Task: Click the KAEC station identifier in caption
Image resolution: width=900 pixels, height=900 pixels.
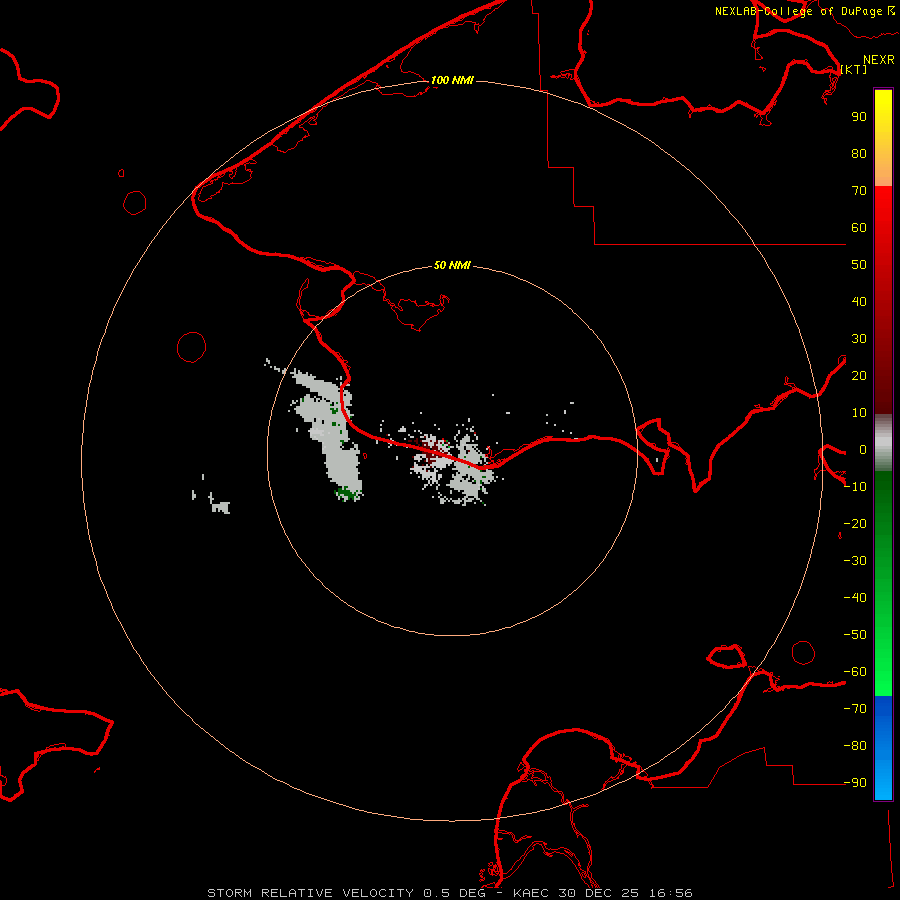Action: click(x=531, y=893)
